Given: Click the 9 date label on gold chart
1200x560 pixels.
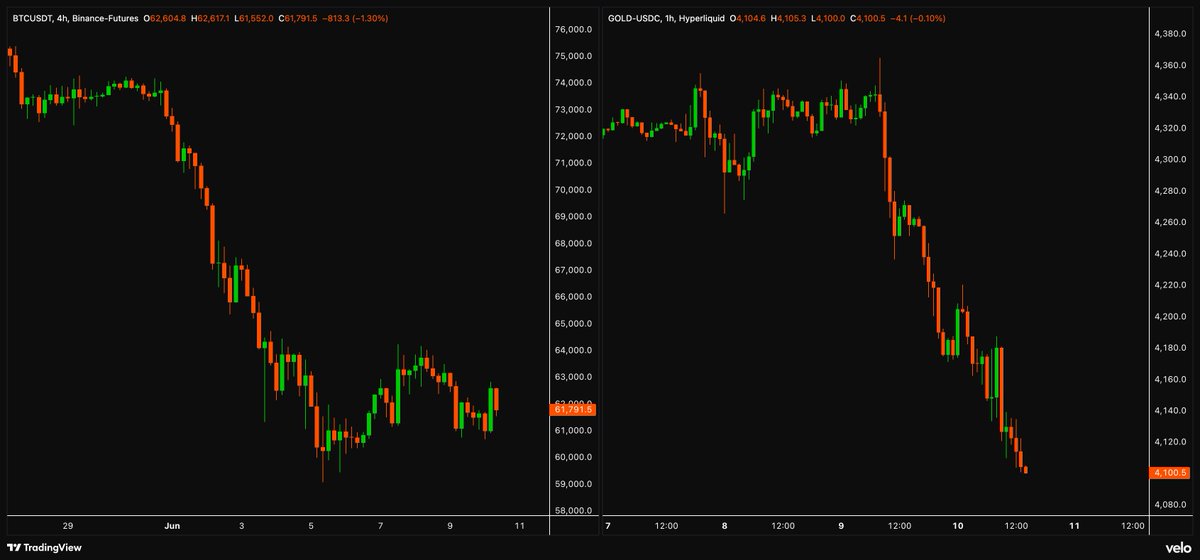Looking at the screenshot, I should coord(841,525).
